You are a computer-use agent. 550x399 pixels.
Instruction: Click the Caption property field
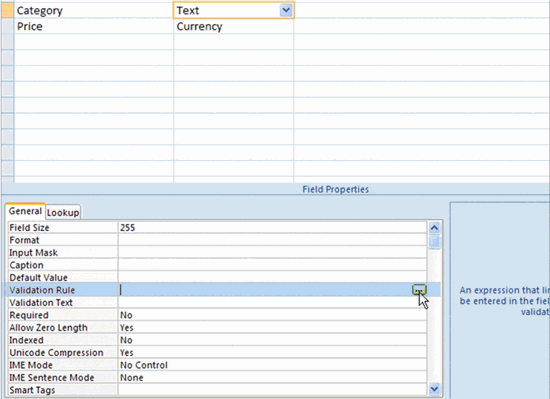click(x=273, y=265)
